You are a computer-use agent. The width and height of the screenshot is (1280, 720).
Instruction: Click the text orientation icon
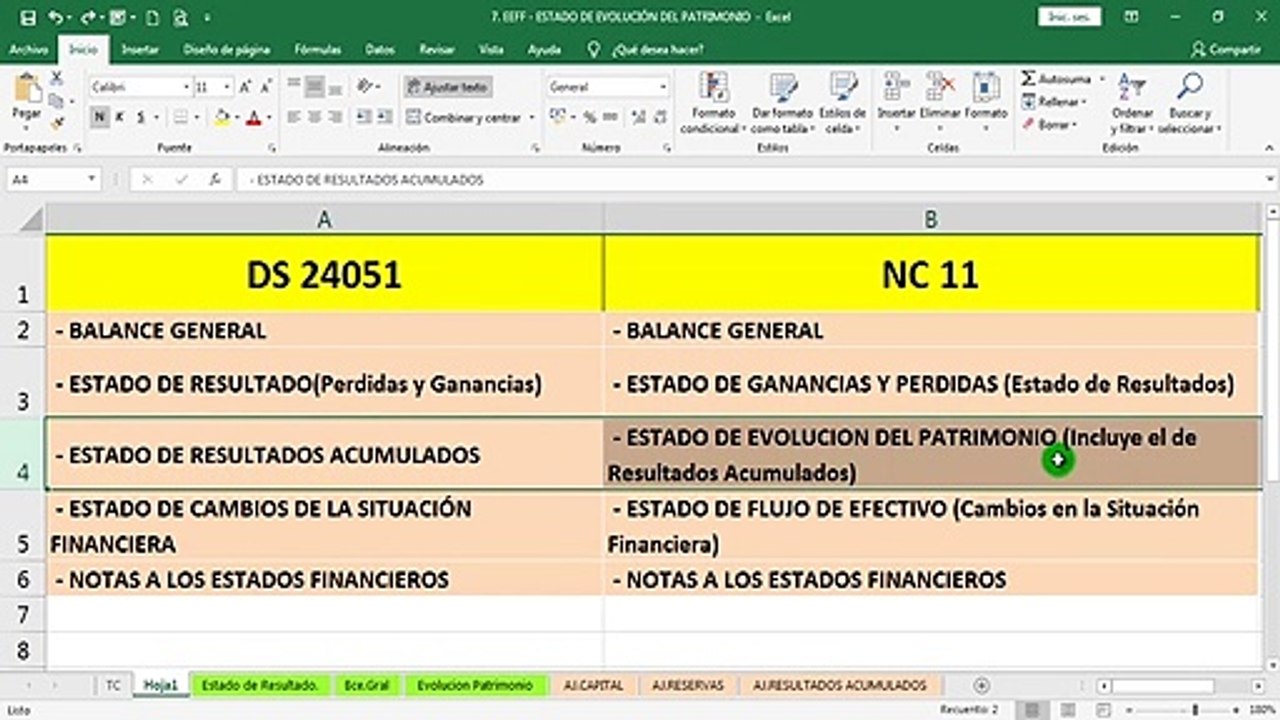click(x=365, y=87)
